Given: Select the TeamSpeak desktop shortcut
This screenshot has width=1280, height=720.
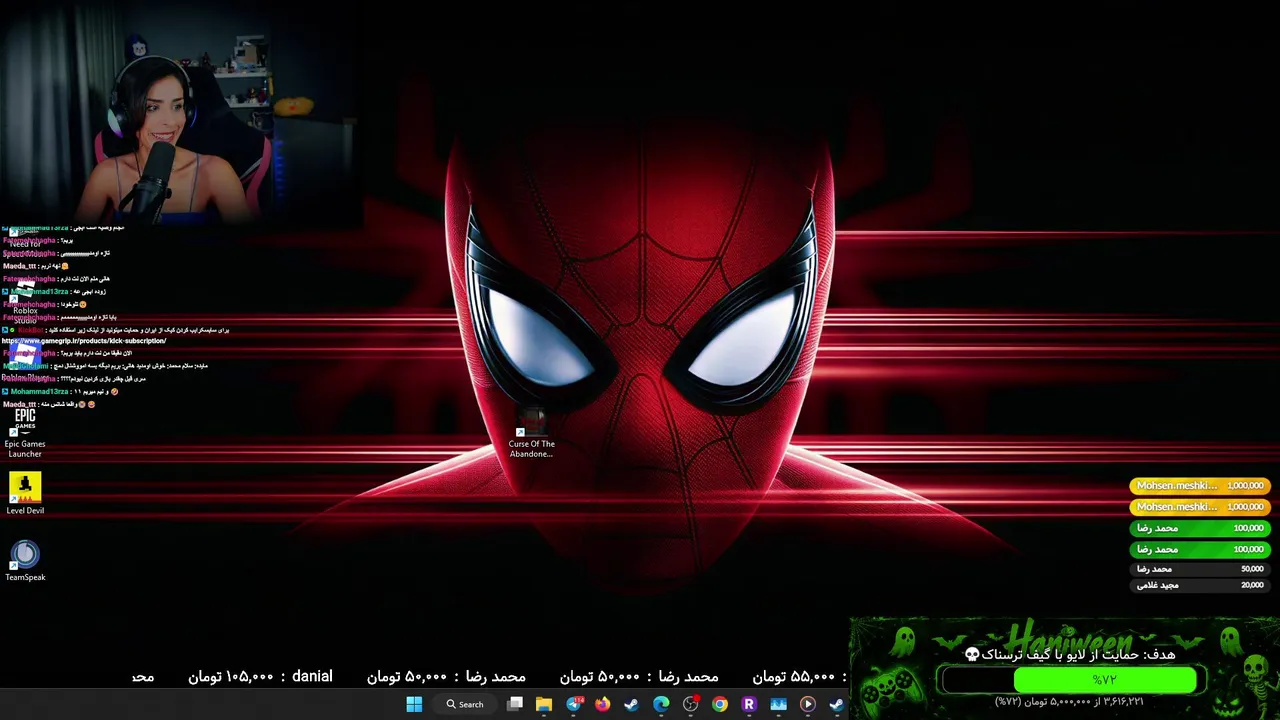Looking at the screenshot, I should click(25, 560).
